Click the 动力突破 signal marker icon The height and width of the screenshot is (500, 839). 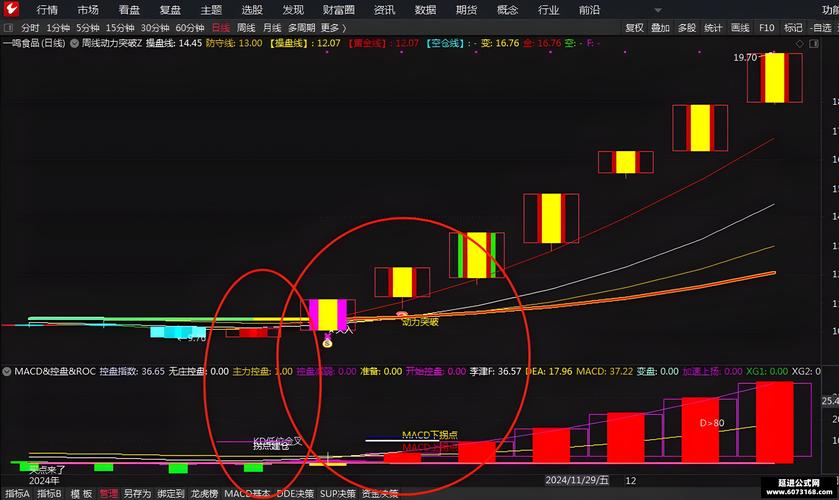pyautogui.click(x=402, y=314)
